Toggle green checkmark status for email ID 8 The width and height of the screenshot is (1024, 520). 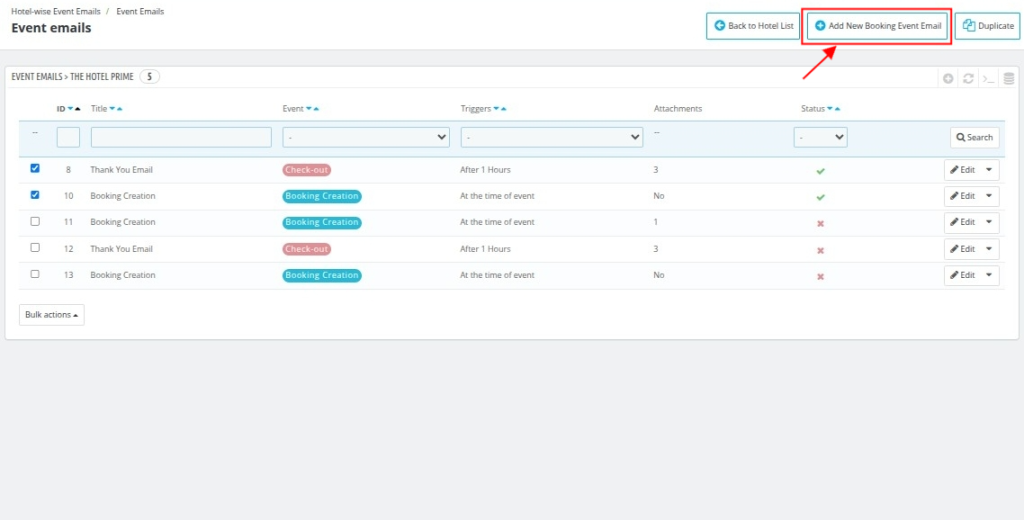820,171
